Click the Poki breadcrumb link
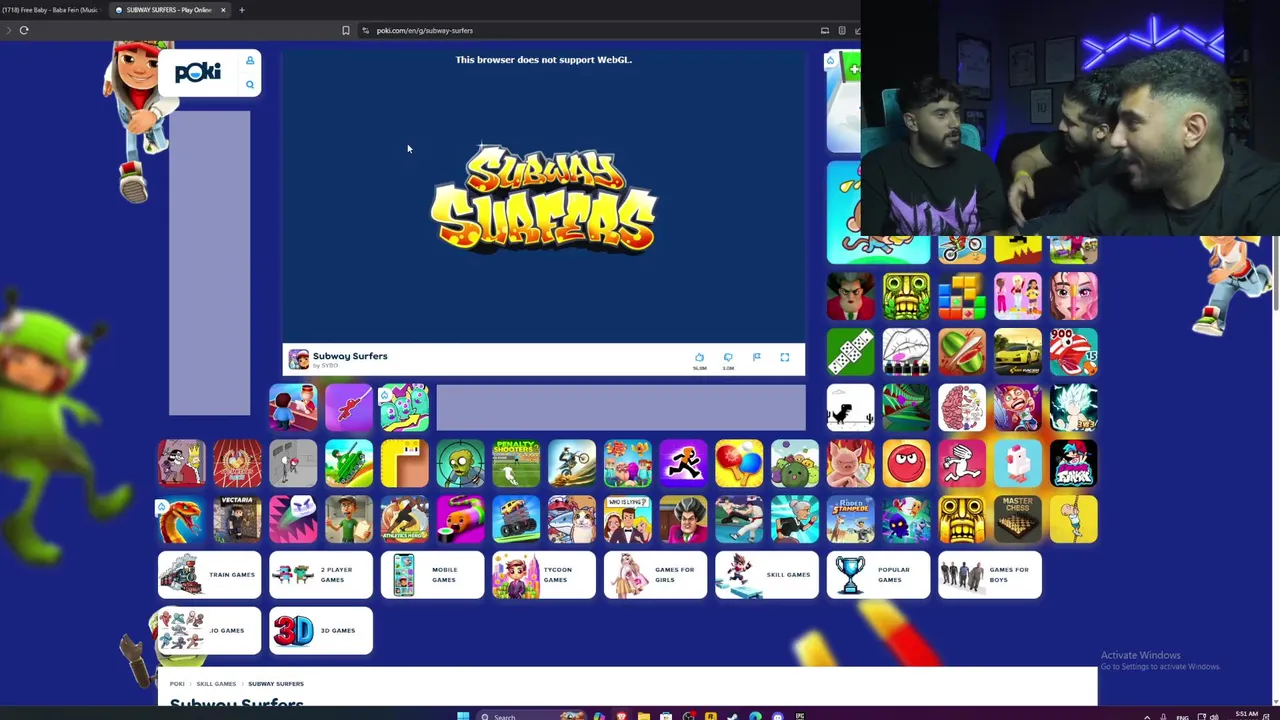Viewport: 1280px width, 720px height. (x=177, y=684)
